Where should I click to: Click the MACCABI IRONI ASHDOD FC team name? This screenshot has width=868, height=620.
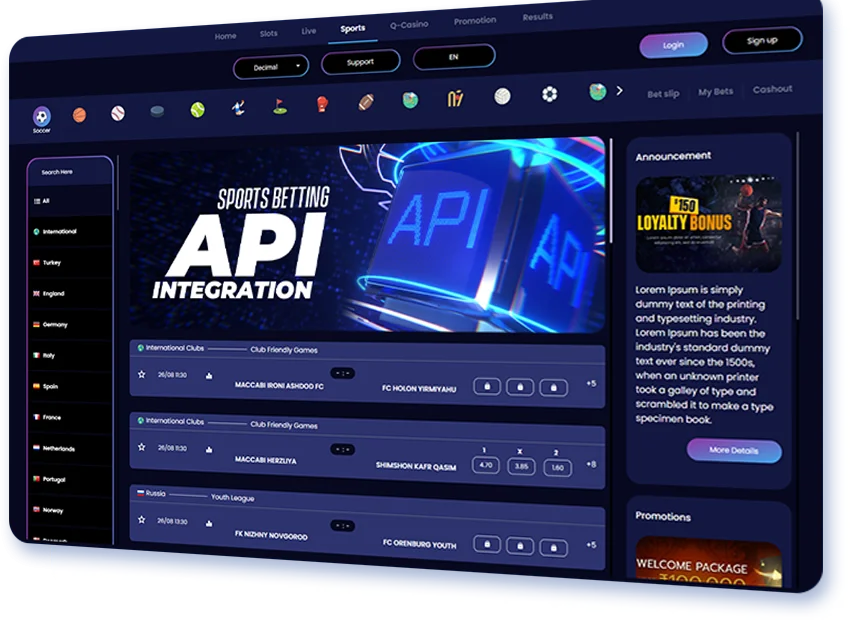279,386
